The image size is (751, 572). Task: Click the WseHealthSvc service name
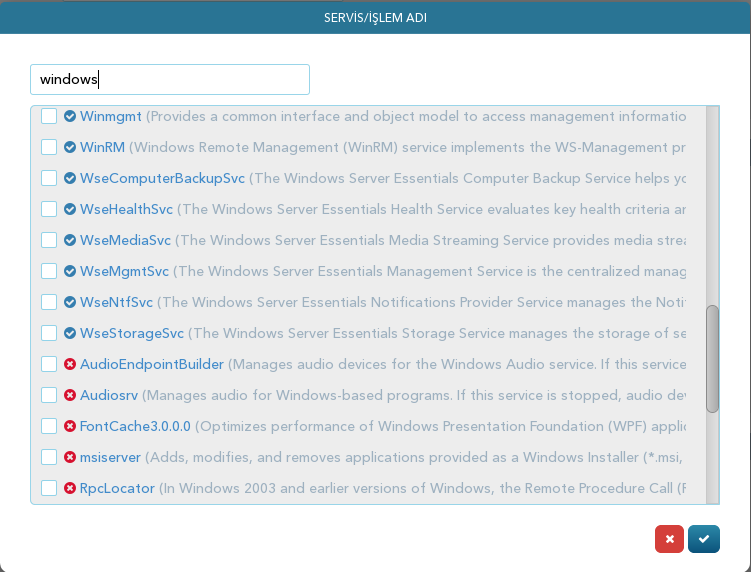tap(126, 209)
